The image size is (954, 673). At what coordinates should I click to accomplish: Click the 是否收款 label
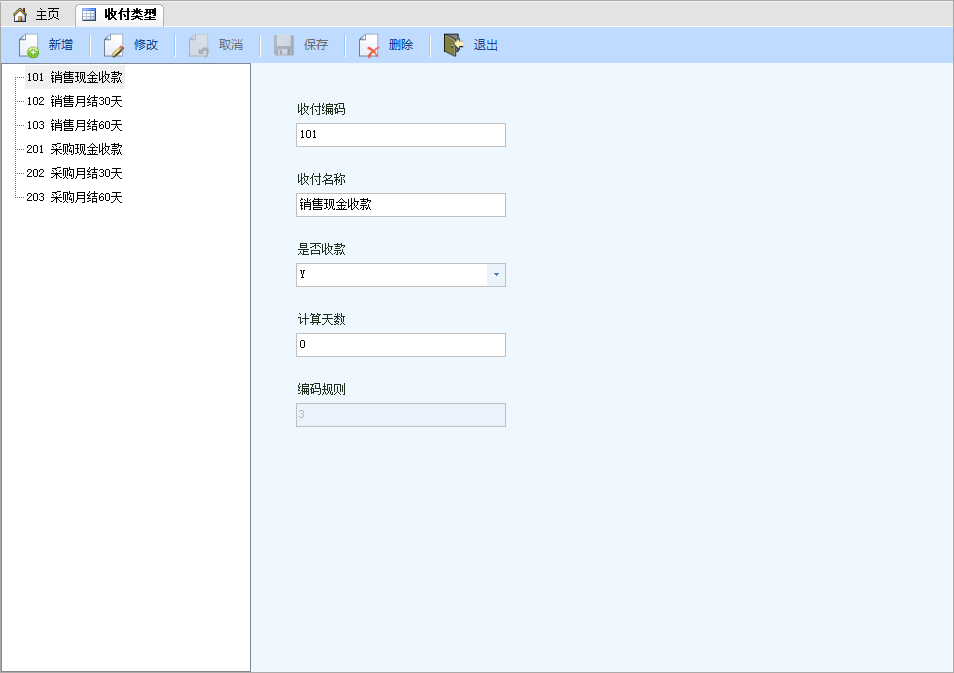(321, 249)
